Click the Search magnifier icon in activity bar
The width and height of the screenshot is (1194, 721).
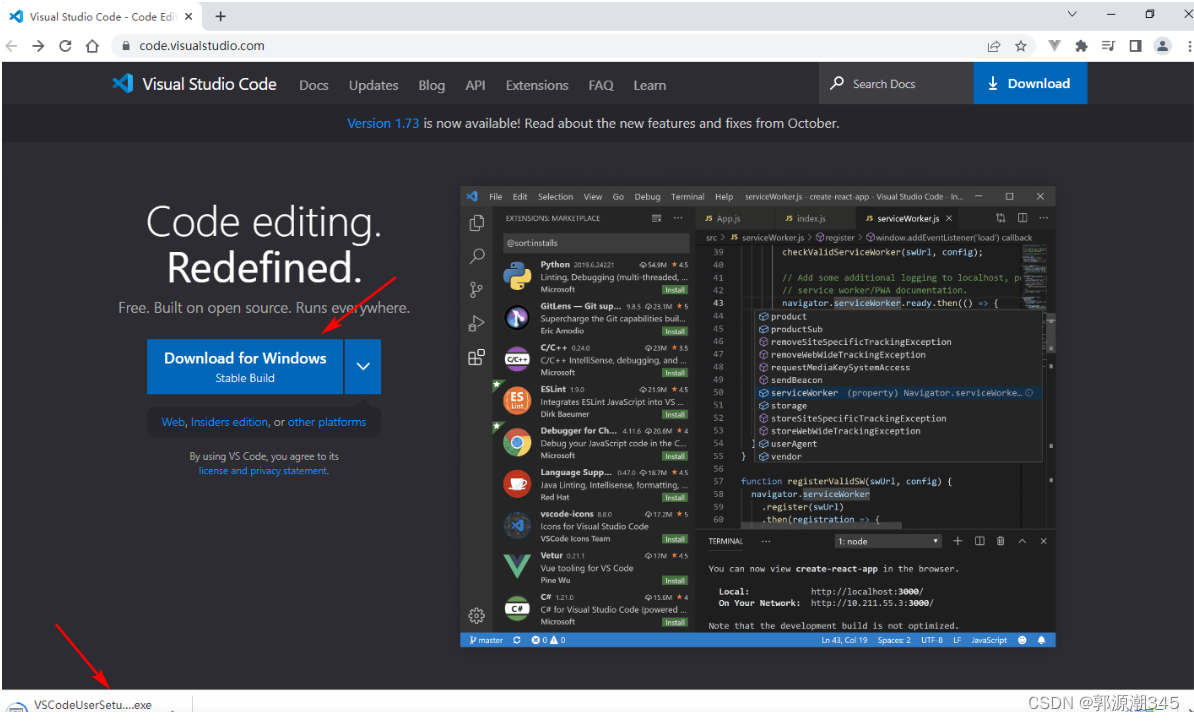tap(477, 256)
